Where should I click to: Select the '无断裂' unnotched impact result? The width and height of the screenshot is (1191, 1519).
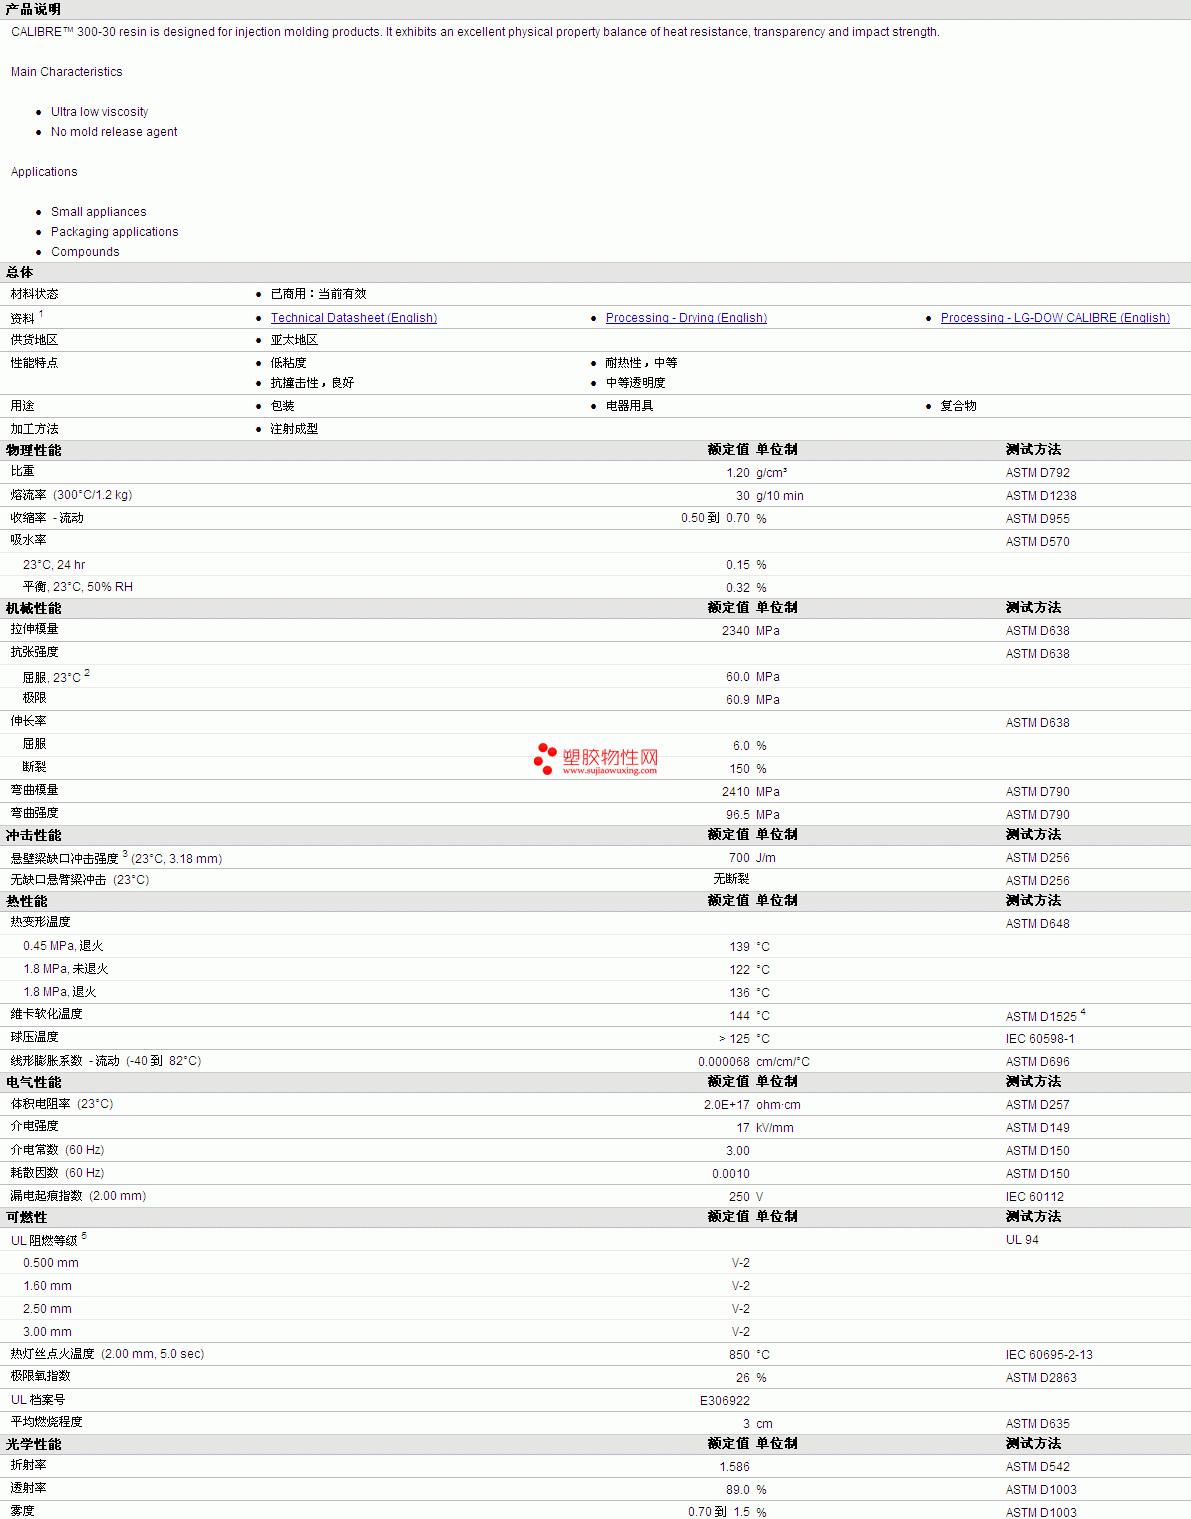(x=731, y=880)
